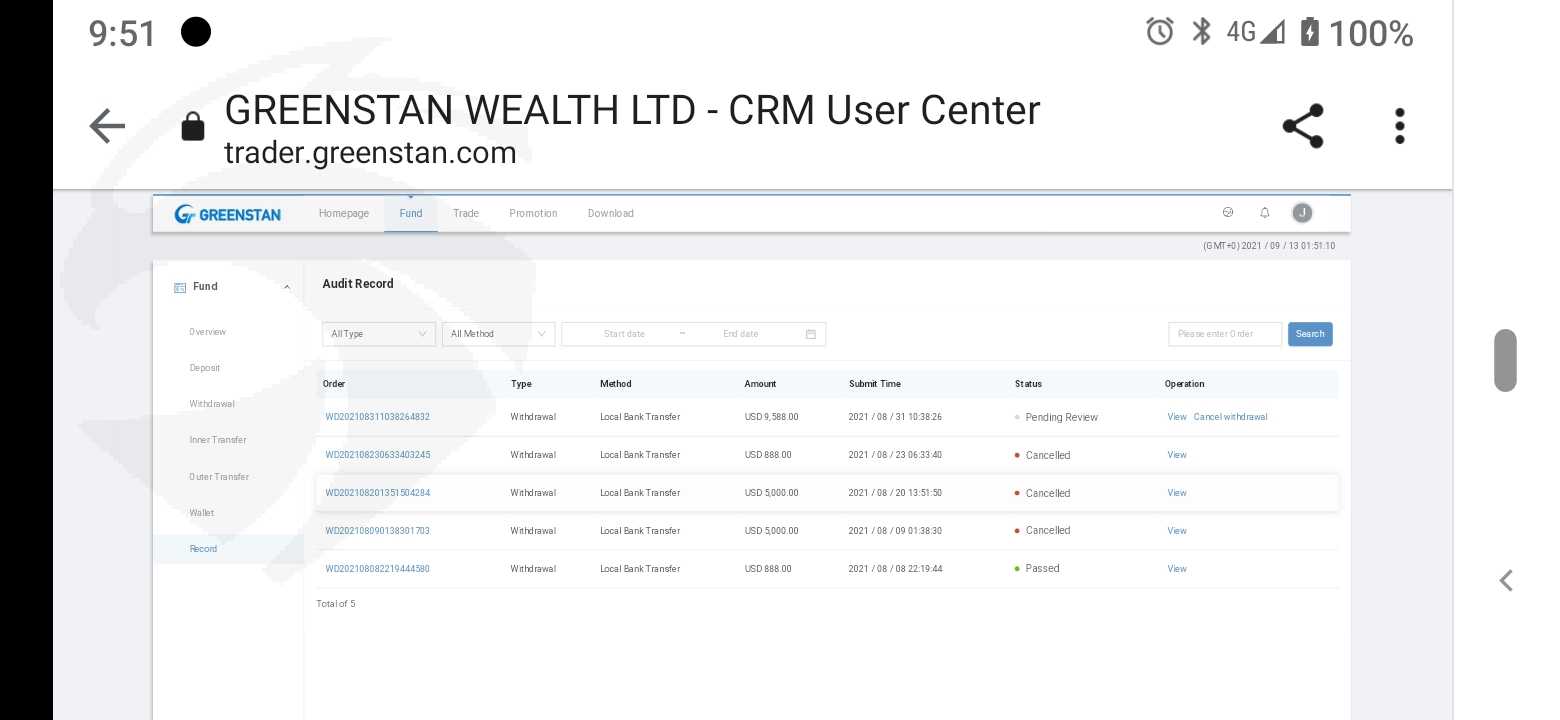Focus the Please enter Order field
1560x720 pixels.
click(x=1225, y=334)
